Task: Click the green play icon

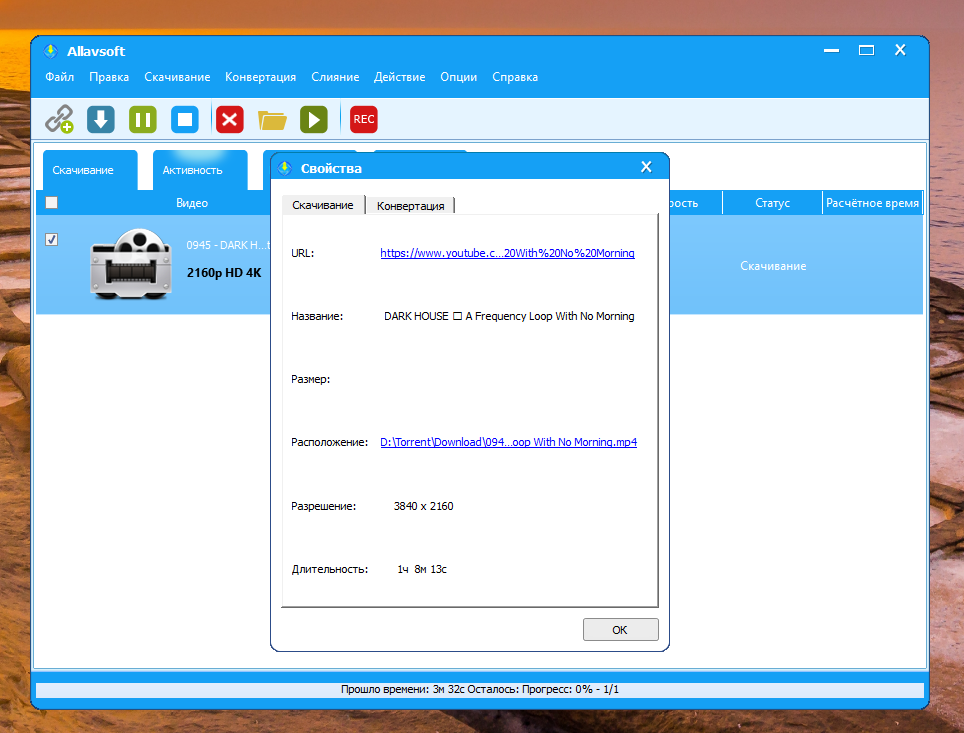Action: tap(314, 120)
